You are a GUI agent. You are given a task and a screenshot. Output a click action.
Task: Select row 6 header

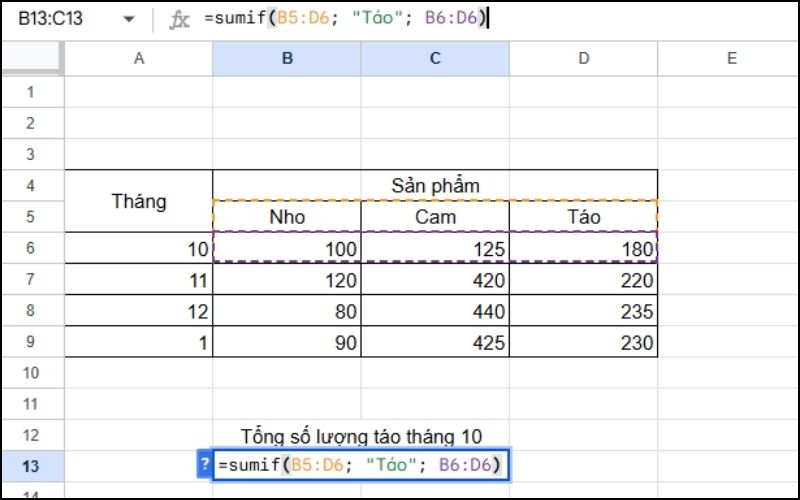click(x=31, y=248)
